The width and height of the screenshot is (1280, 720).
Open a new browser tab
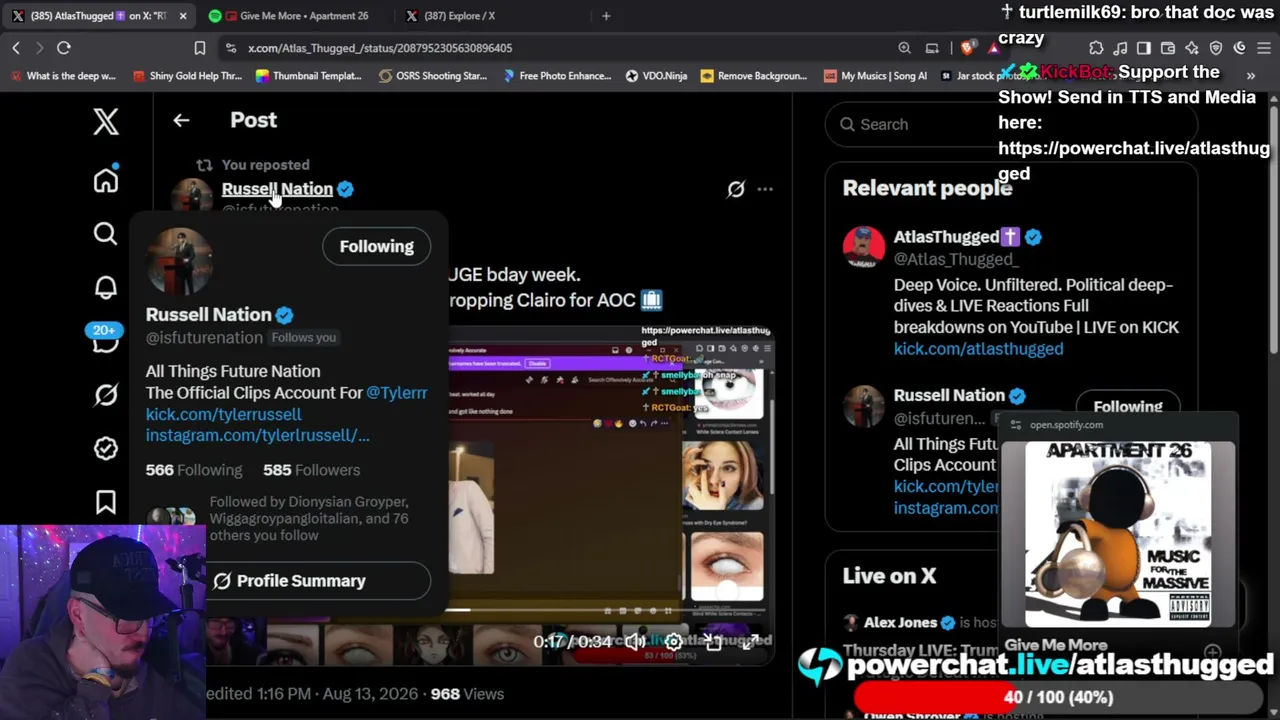click(x=606, y=16)
